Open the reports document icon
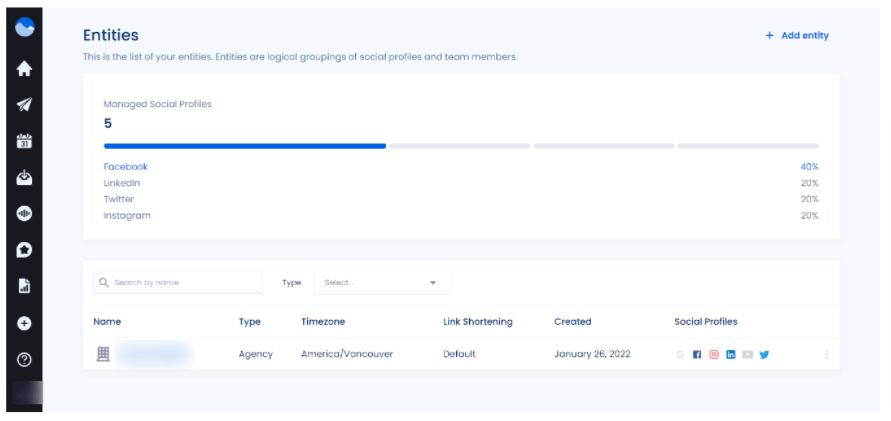The image size is (891, 421). point(25,286)
